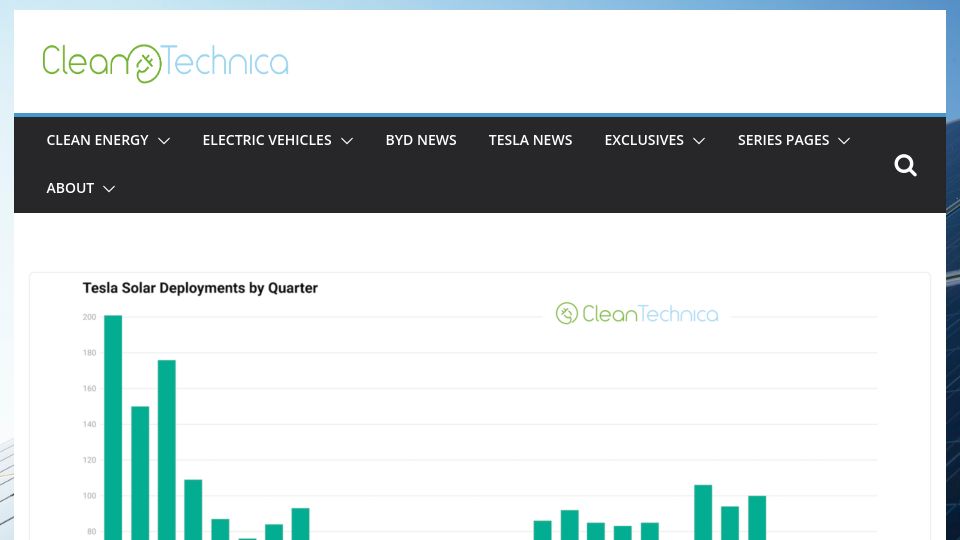
Task: Go to Tesla News
Action: coord(530,140)
